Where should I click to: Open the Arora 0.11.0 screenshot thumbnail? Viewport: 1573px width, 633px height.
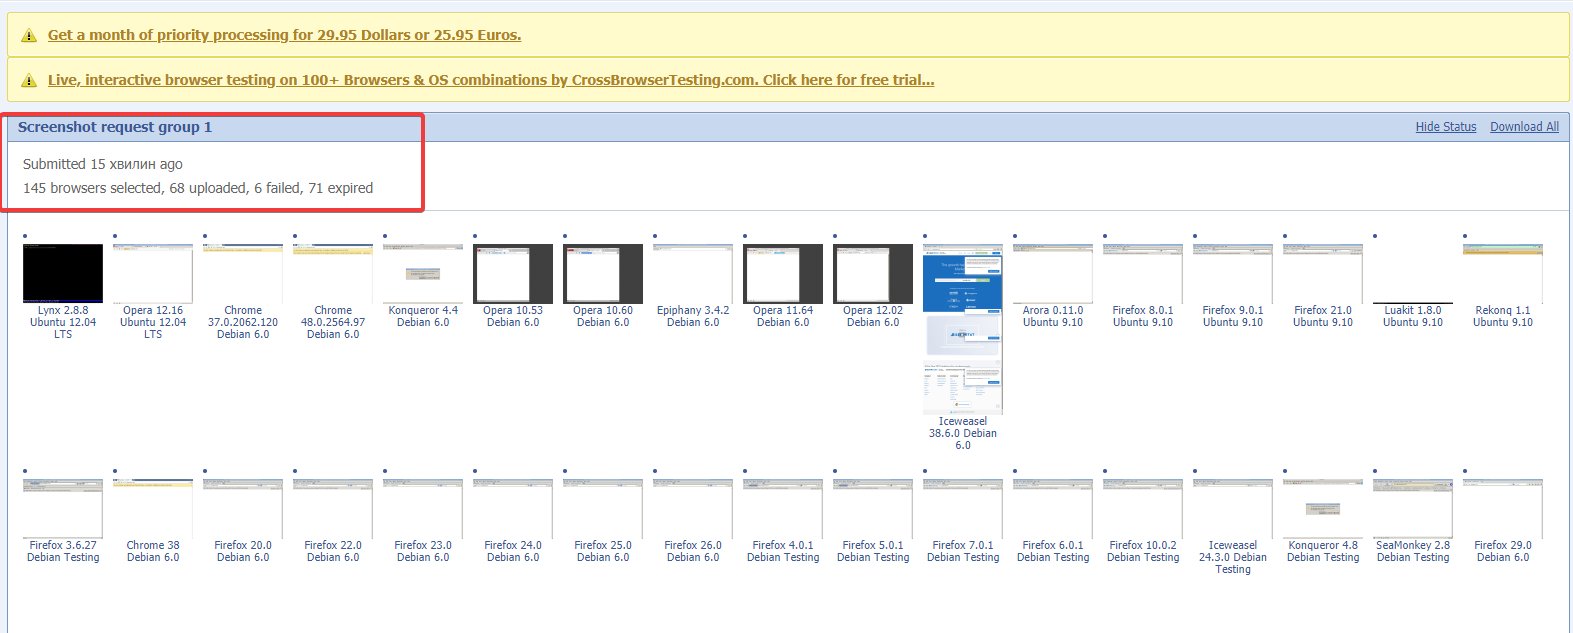pyautogui.click(x=1053, y=273)
